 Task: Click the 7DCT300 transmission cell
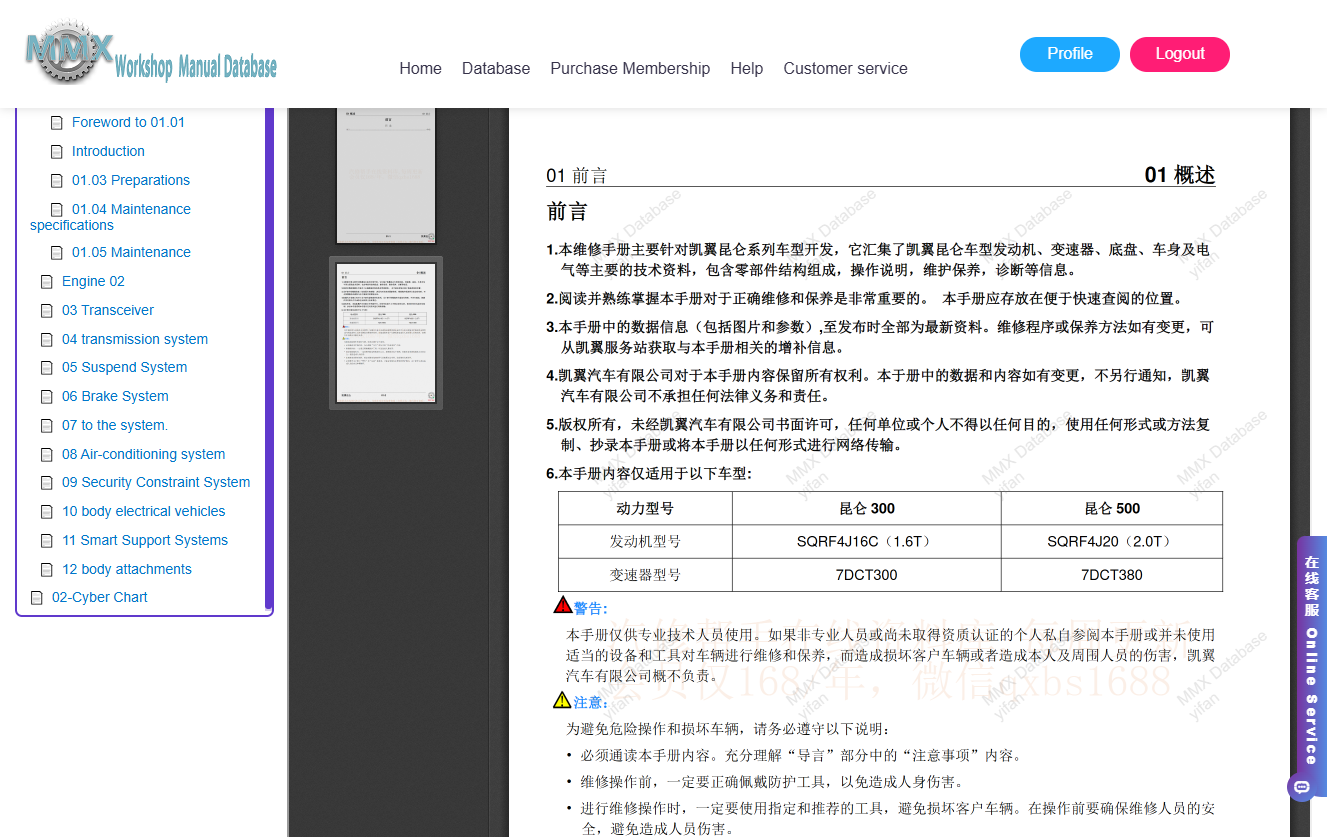click(867, 575)
